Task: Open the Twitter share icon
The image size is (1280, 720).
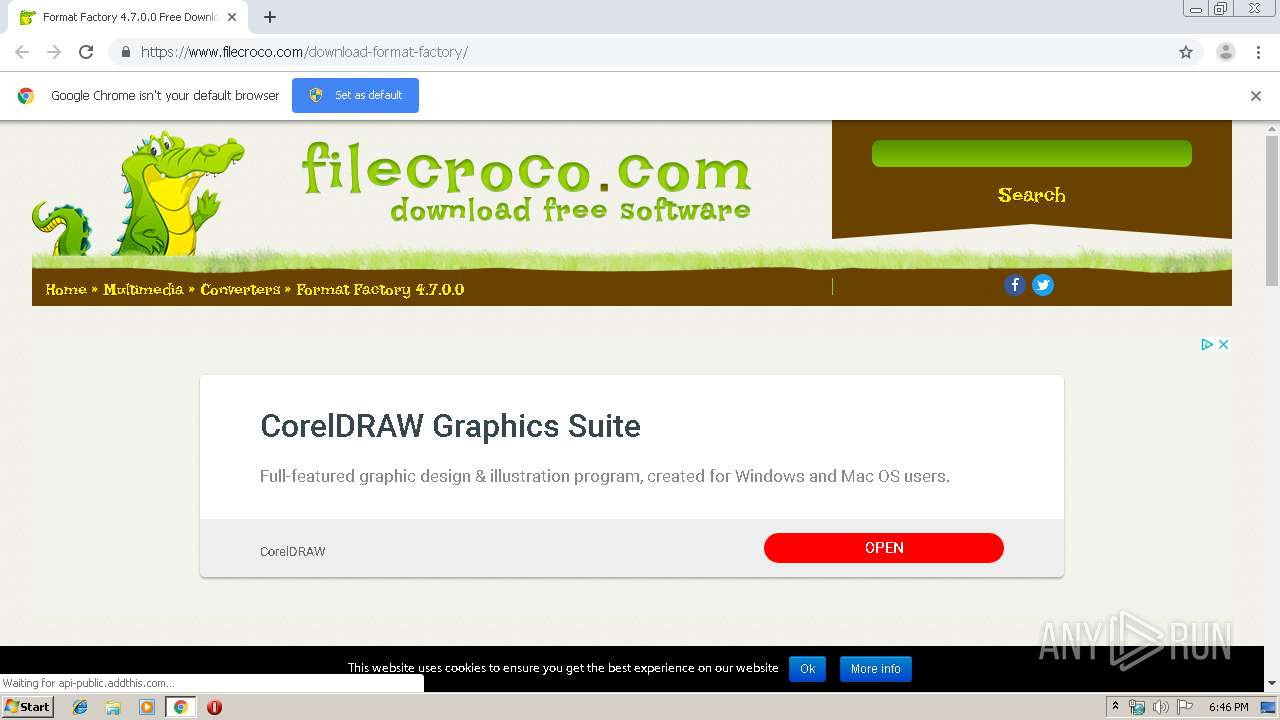Action: [1043, 285]
